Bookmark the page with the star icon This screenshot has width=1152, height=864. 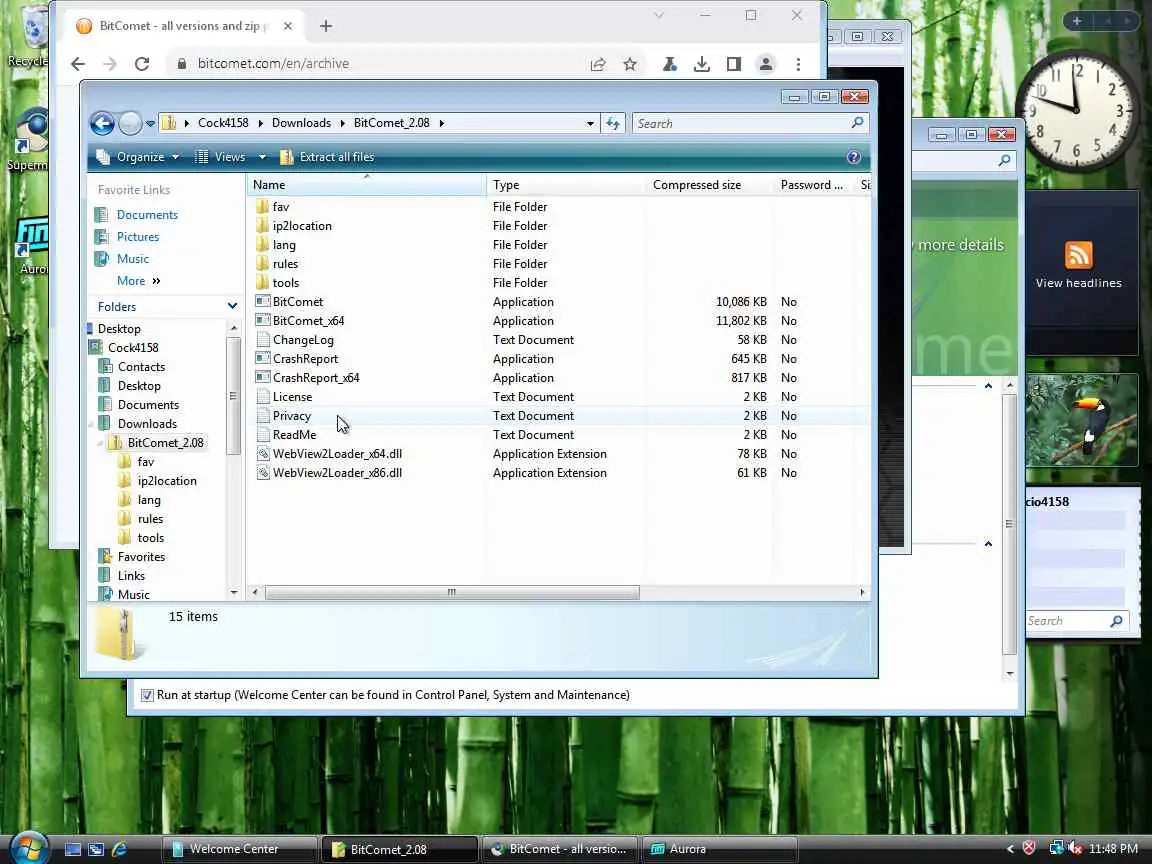[630, 64]
